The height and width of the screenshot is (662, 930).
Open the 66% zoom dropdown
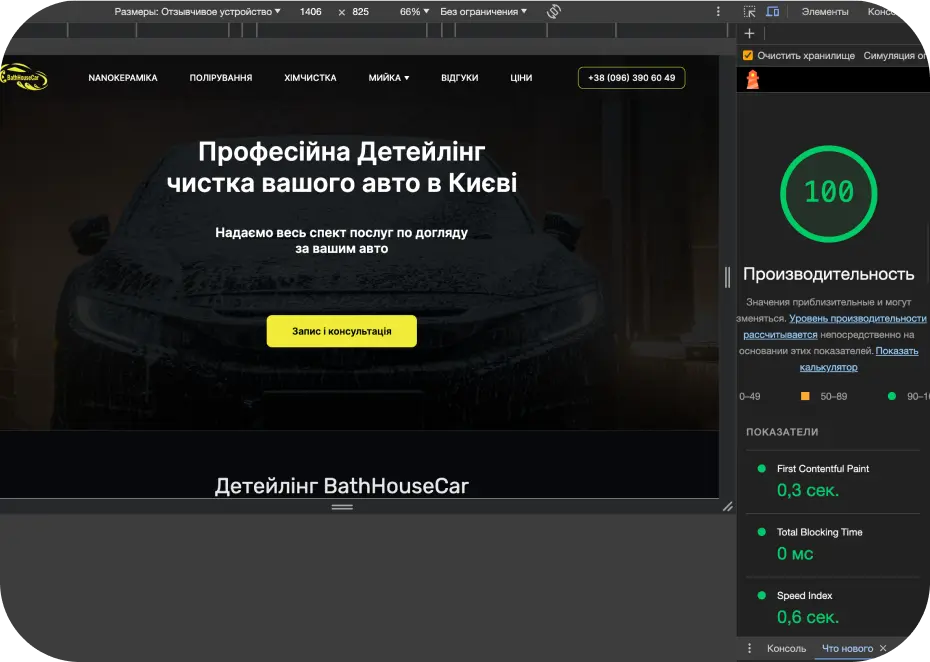coord(414,11)
